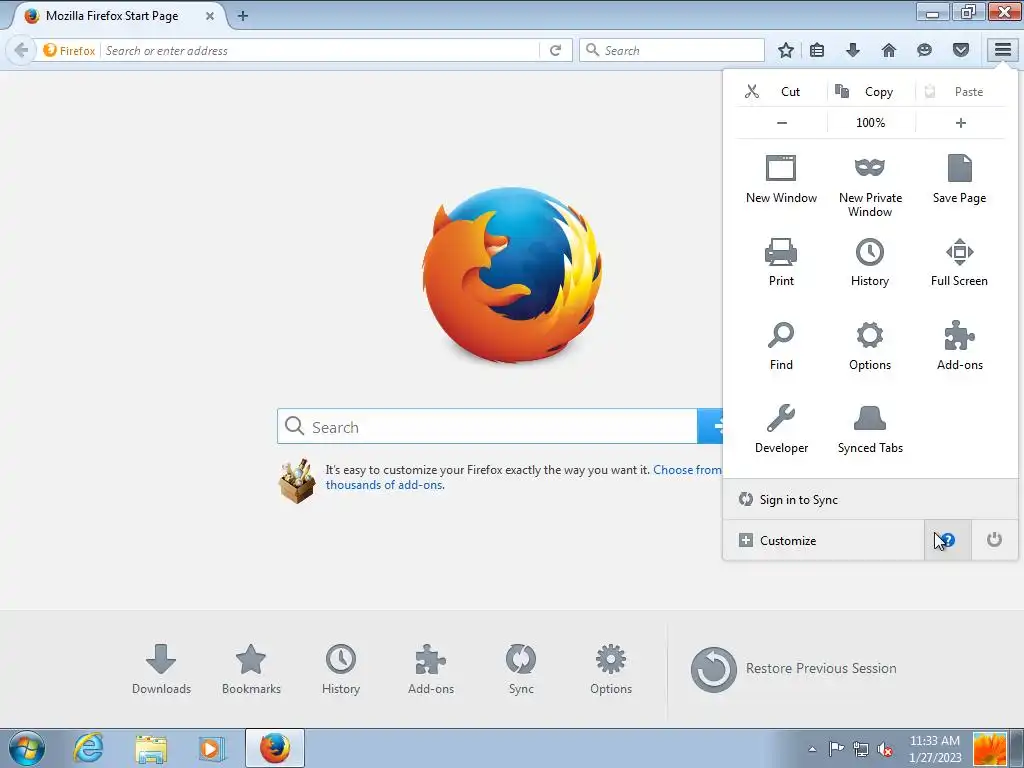Image resolution: width=1024 pixels, height=768 pixels.
Task: Open Add-ons on the start page bar
Action: coord(430,669)
